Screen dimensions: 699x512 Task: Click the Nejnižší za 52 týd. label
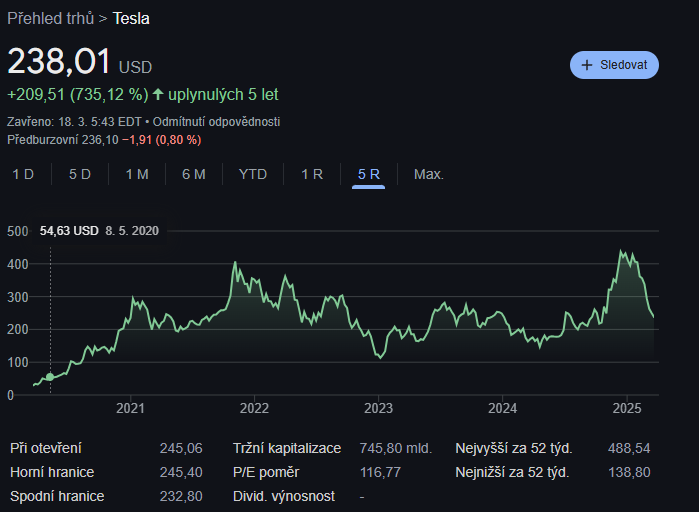click(512, 472)
